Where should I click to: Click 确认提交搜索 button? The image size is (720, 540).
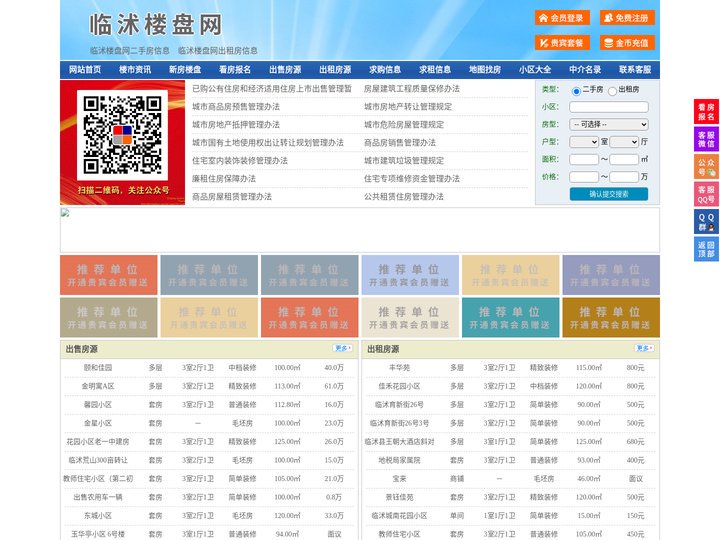pos(609,194)
